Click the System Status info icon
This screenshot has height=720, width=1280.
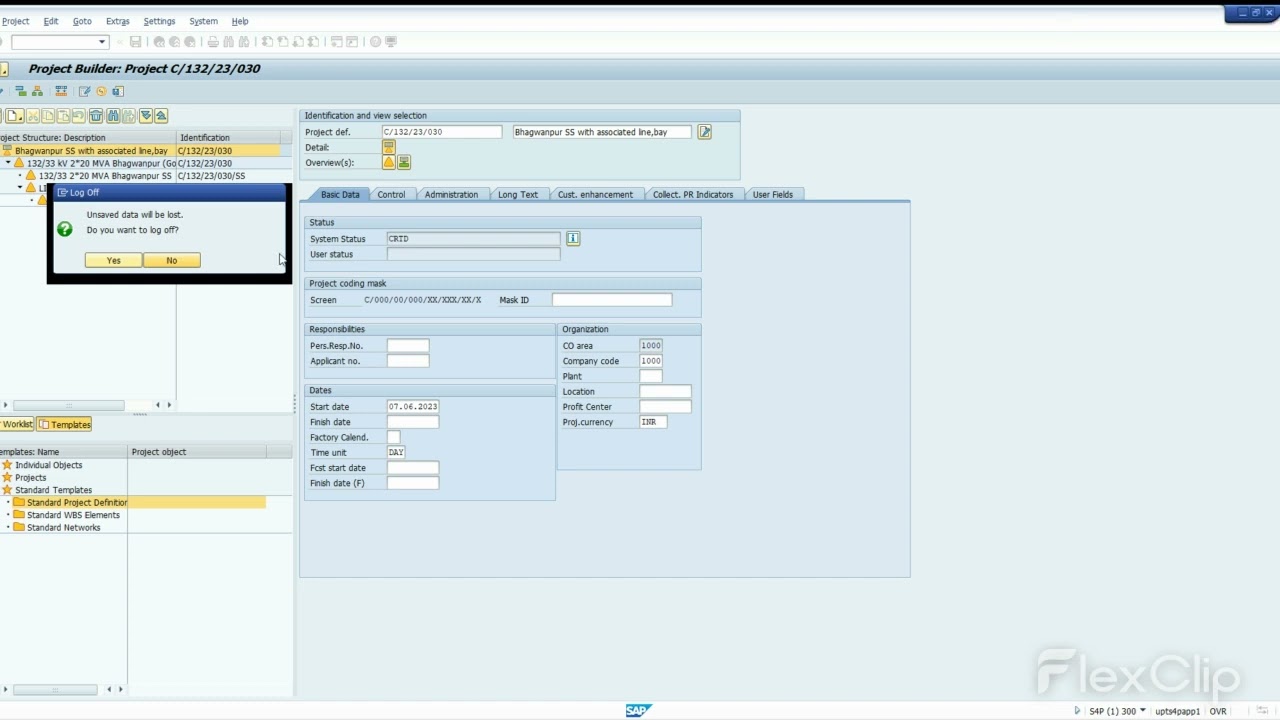click(573, 239)
